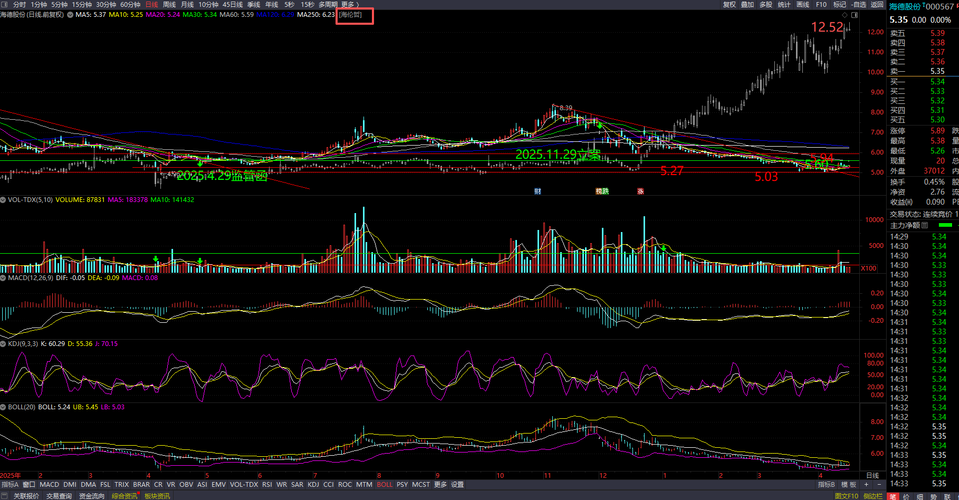Click the 标记 mark tool
The width and height of the screenshot is (959, 500).
(840, 5)
